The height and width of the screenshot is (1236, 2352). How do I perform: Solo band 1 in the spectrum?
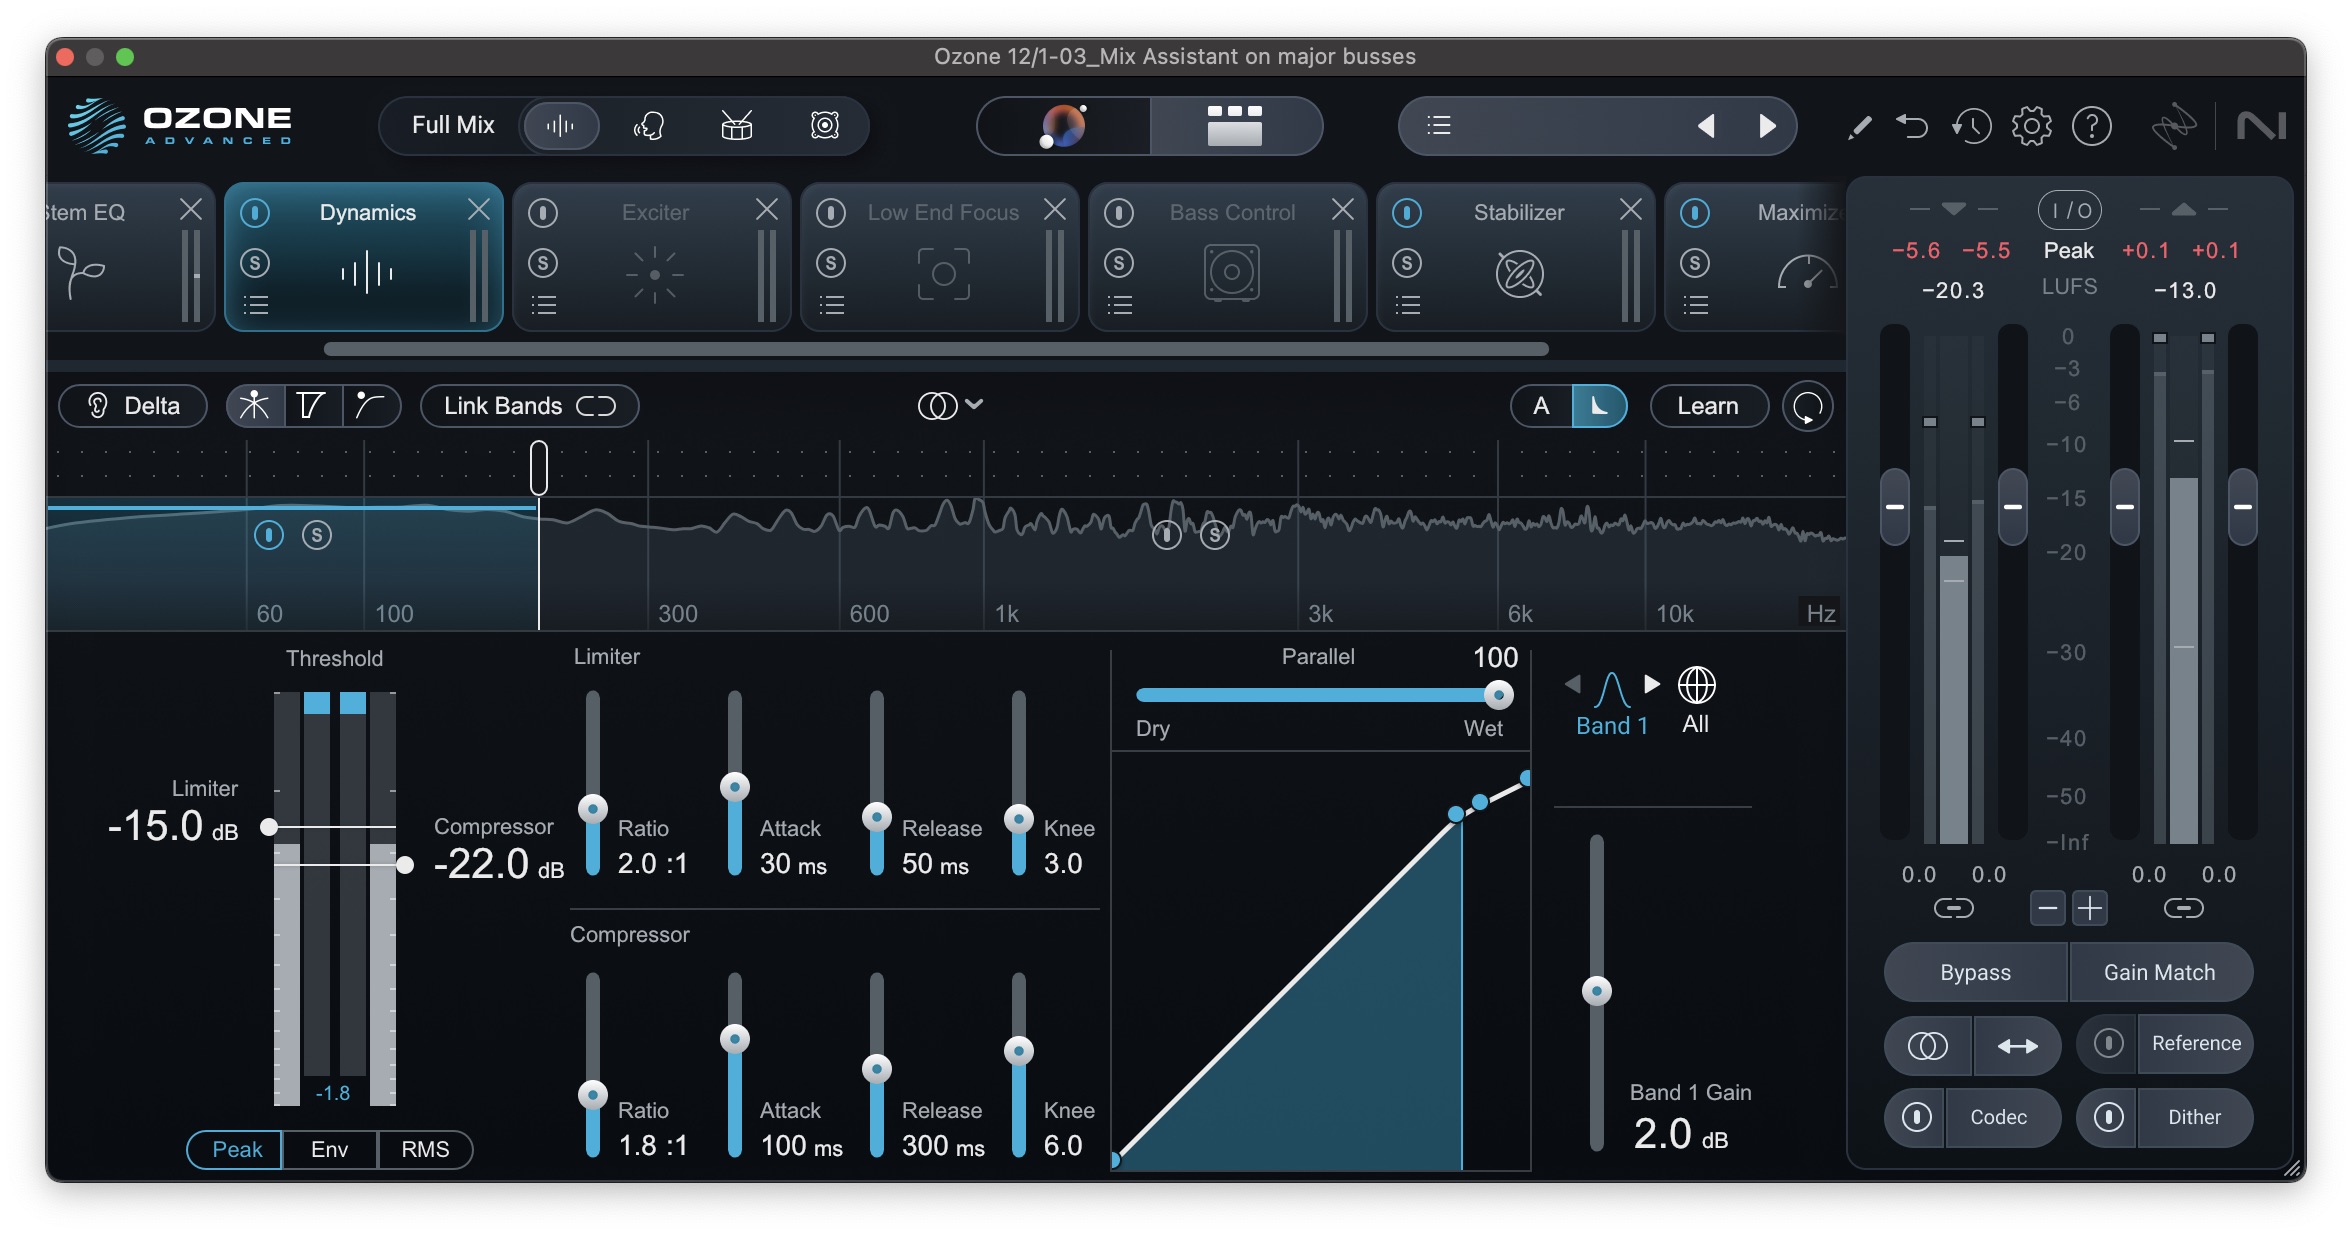click(x=317, y=535)
